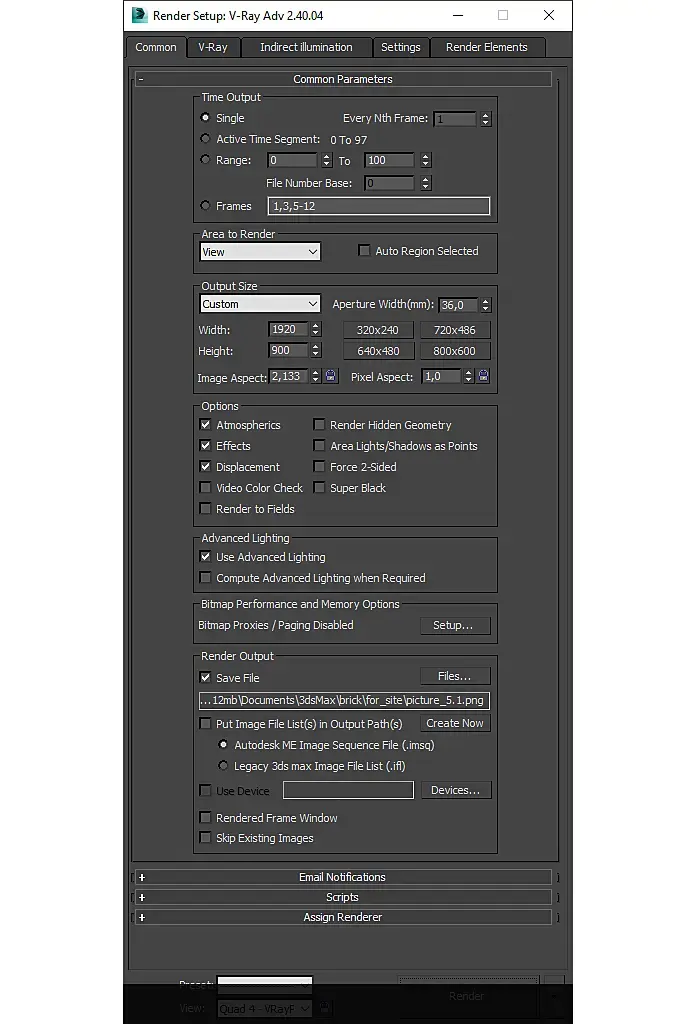Screen dimensions: 696x1024
Task: Switch to the V-Ray tab
Action: click(213, 47)
